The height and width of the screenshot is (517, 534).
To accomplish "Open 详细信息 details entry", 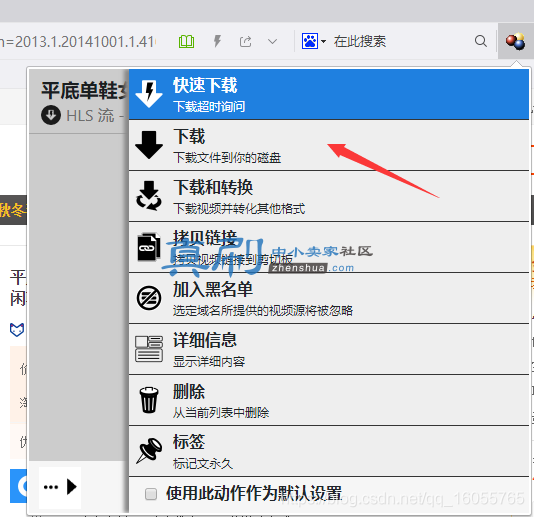I will coord(329,349).
